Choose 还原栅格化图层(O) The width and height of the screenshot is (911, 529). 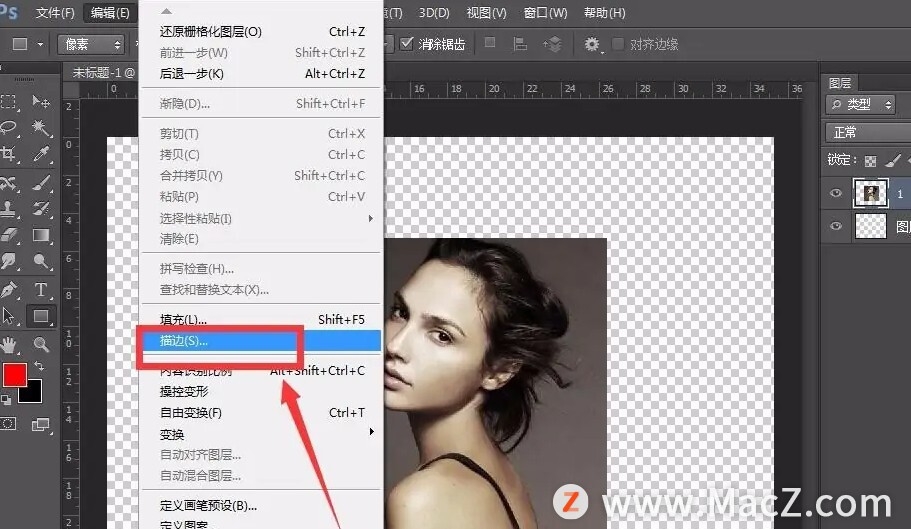point(261,31)
